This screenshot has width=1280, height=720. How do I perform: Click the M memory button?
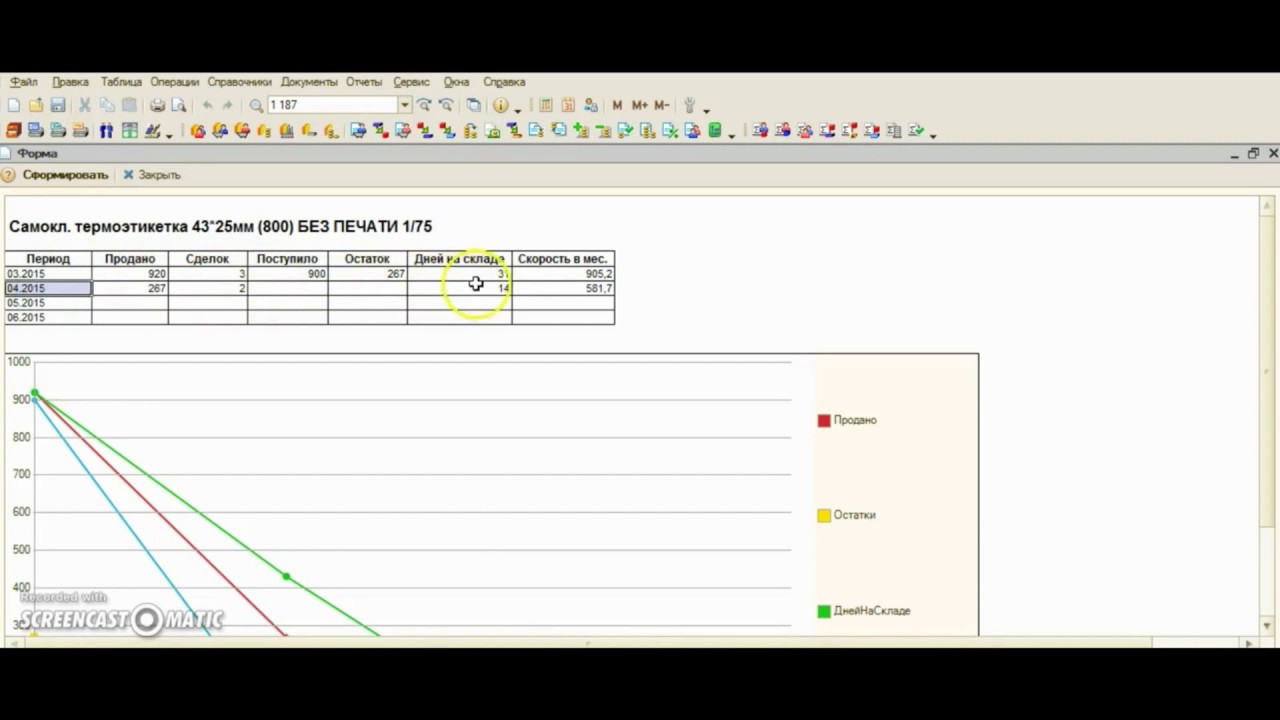coord(617,105)
